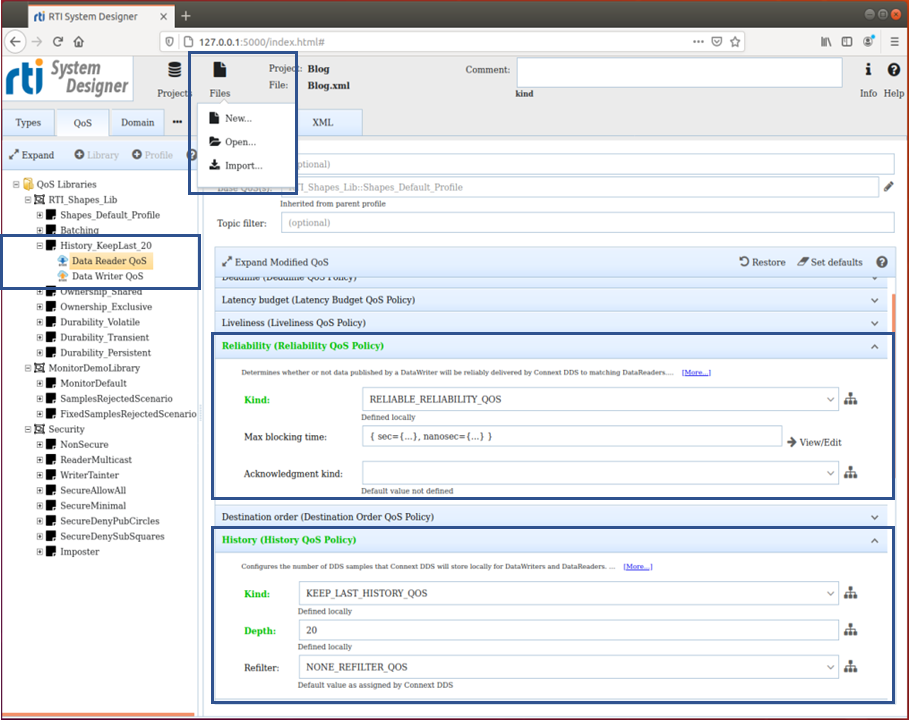Collapse the Liveliness QoS Policy section
Image resolution: width=909 pixels, height=721 pixels.
point(872,322)
